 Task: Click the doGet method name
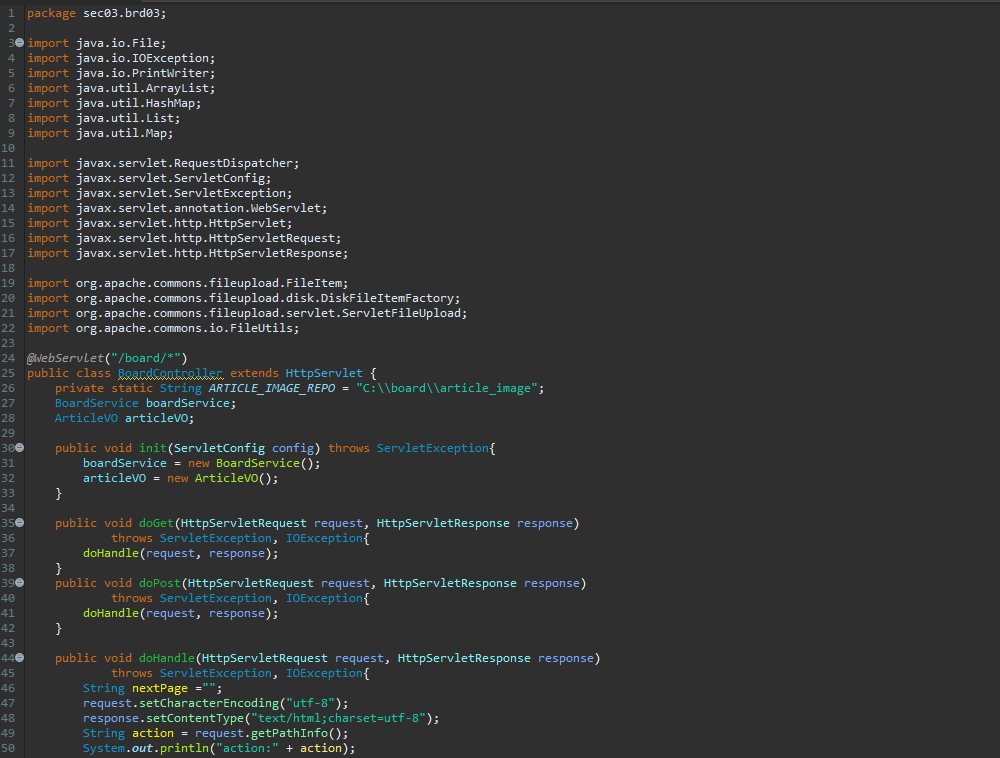[156, 523]
